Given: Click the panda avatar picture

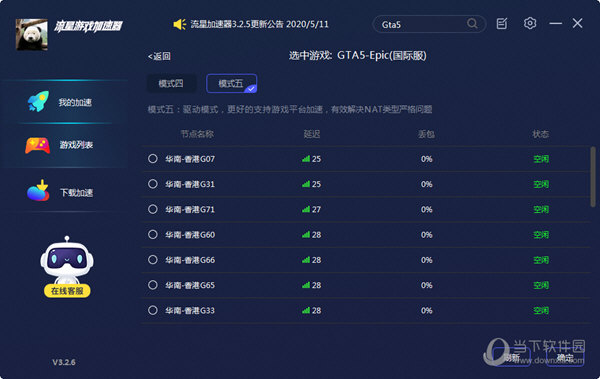Looking at the screenshot, I should 32,34.
